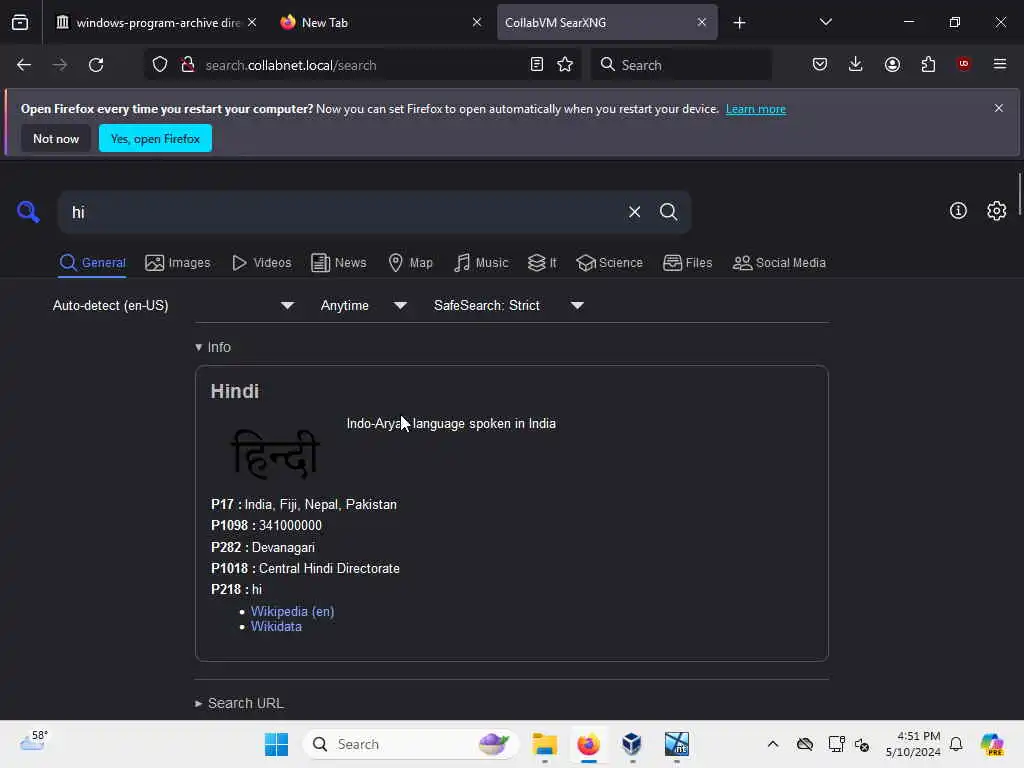Click the Hindi infobox heading
1024x768 pixels.
(x=234, y=391)
